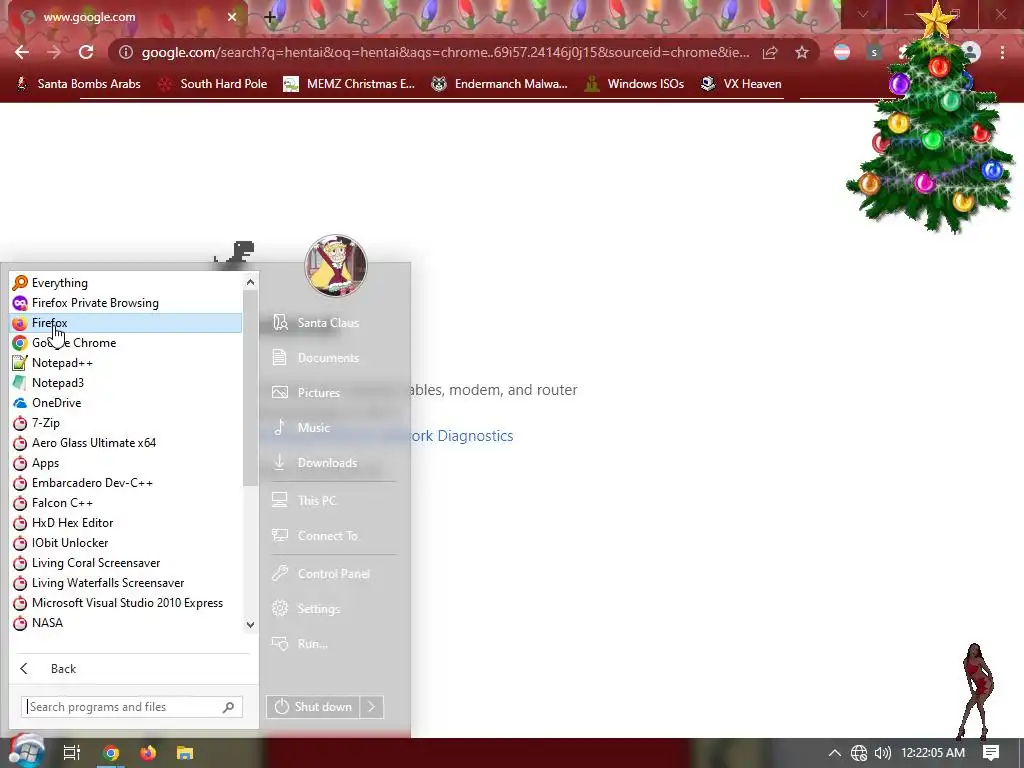Screen dimensions: 1024x768
Task: Open Santa Bombs Arabs bookmark
Action: [78, 84]
